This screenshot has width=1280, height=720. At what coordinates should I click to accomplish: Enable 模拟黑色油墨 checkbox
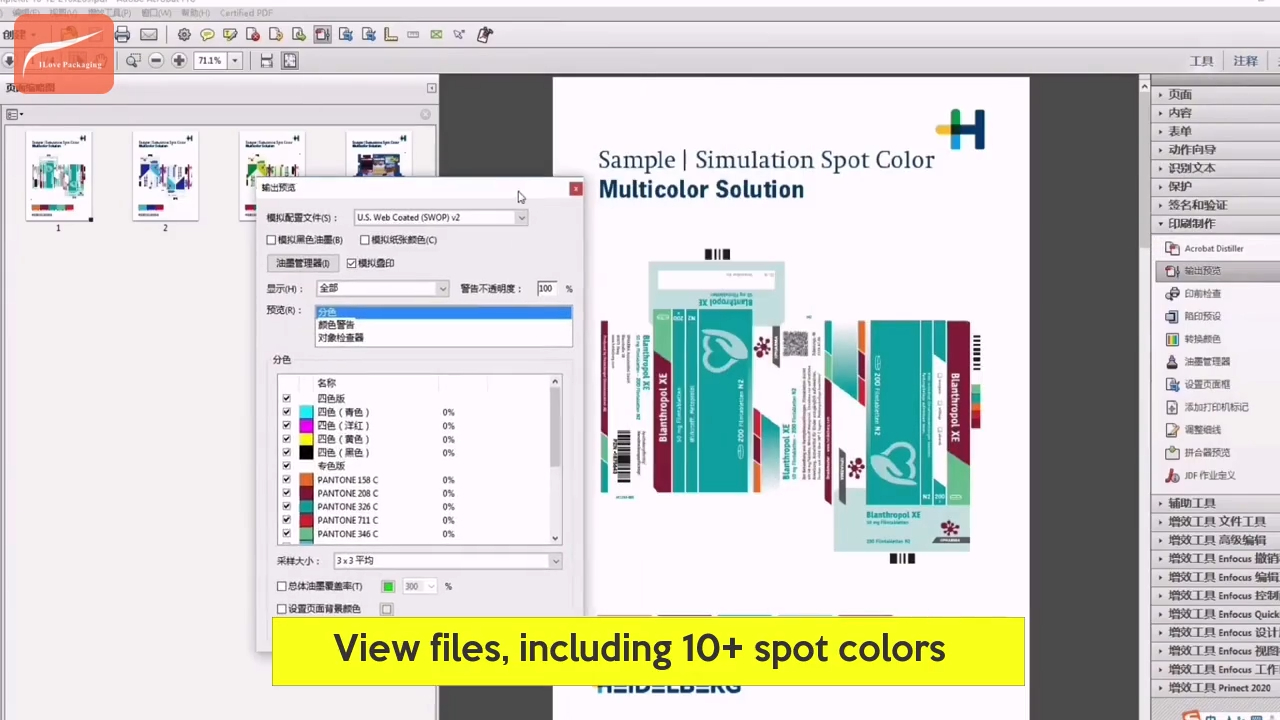pos(272,240)
